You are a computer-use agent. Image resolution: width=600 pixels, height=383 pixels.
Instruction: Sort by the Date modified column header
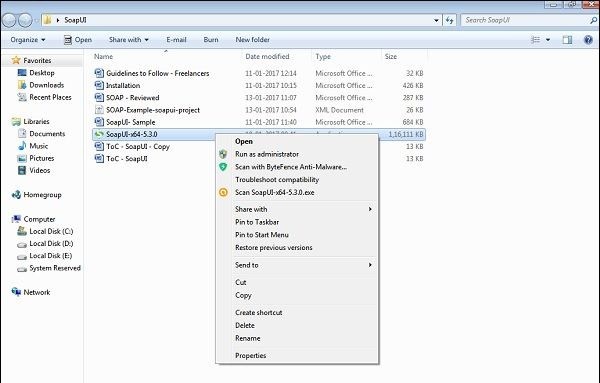click(x=267, y=57)
